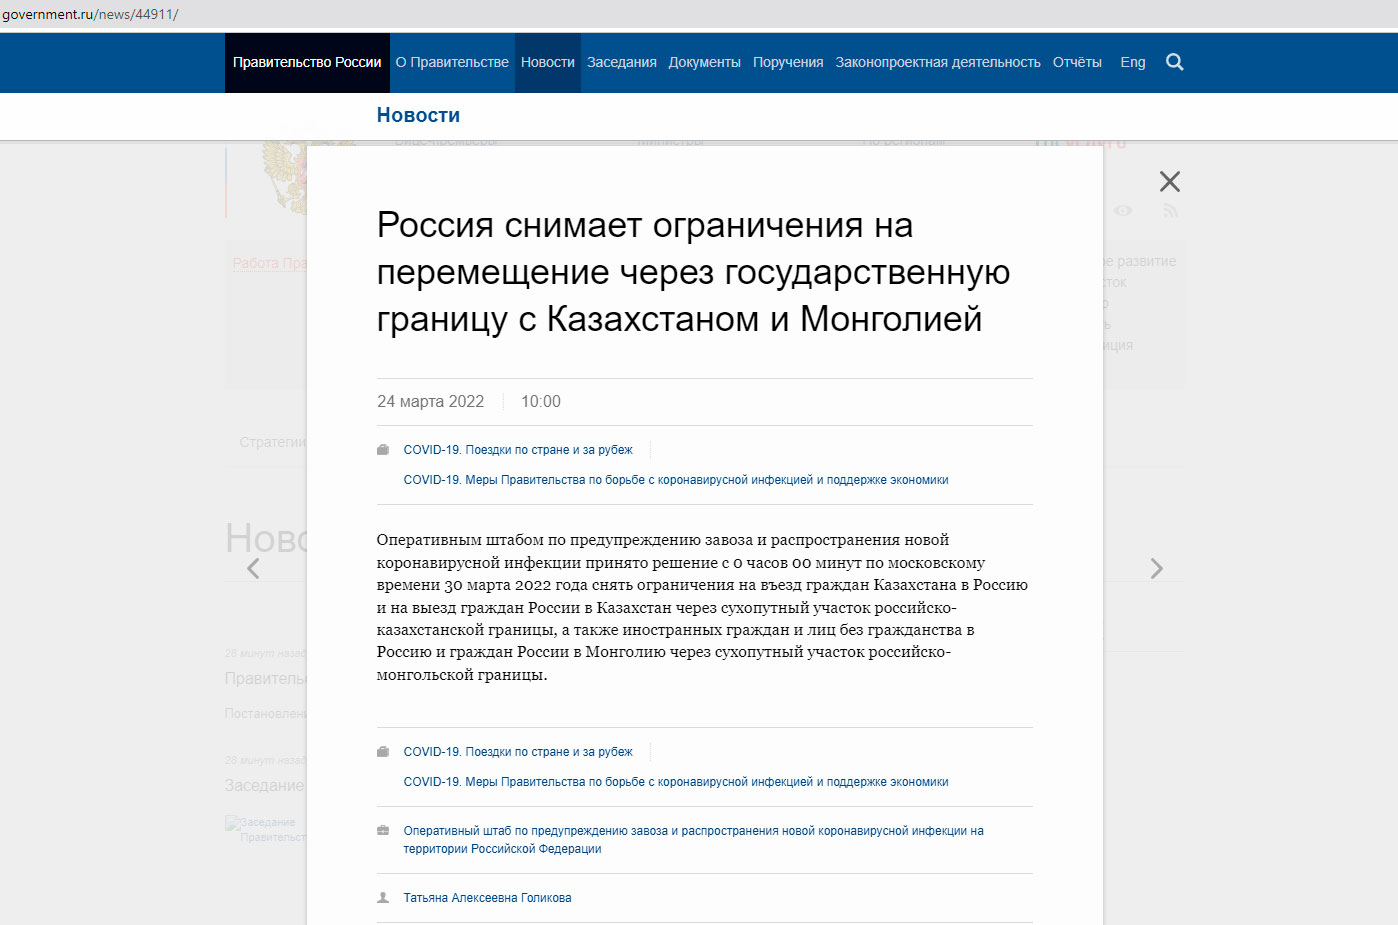Toggle the eye accessibility view icon
This screenshot has height=925, width=1398.
tap(1123, 211)
